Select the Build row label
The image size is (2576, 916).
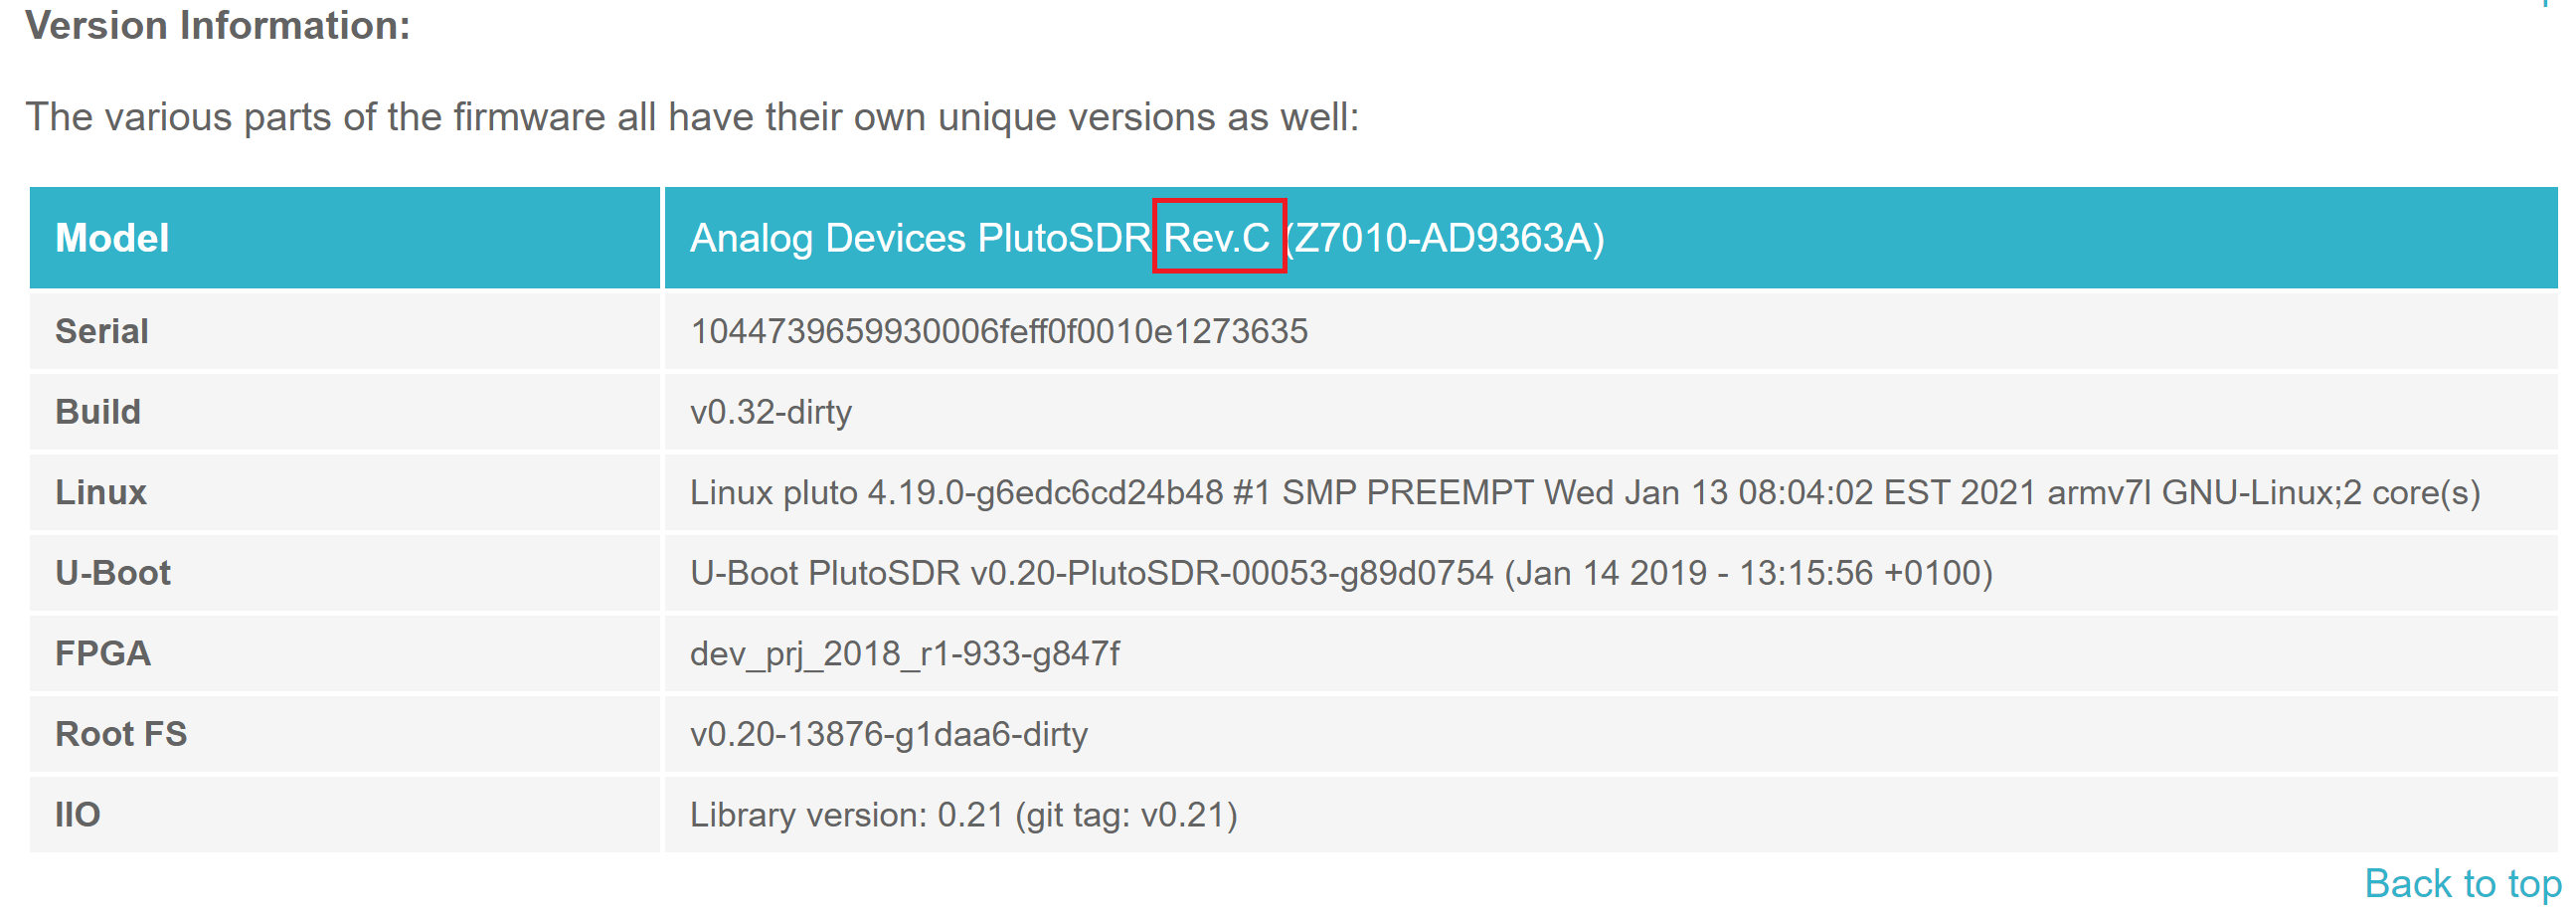(x=98, y=412)
